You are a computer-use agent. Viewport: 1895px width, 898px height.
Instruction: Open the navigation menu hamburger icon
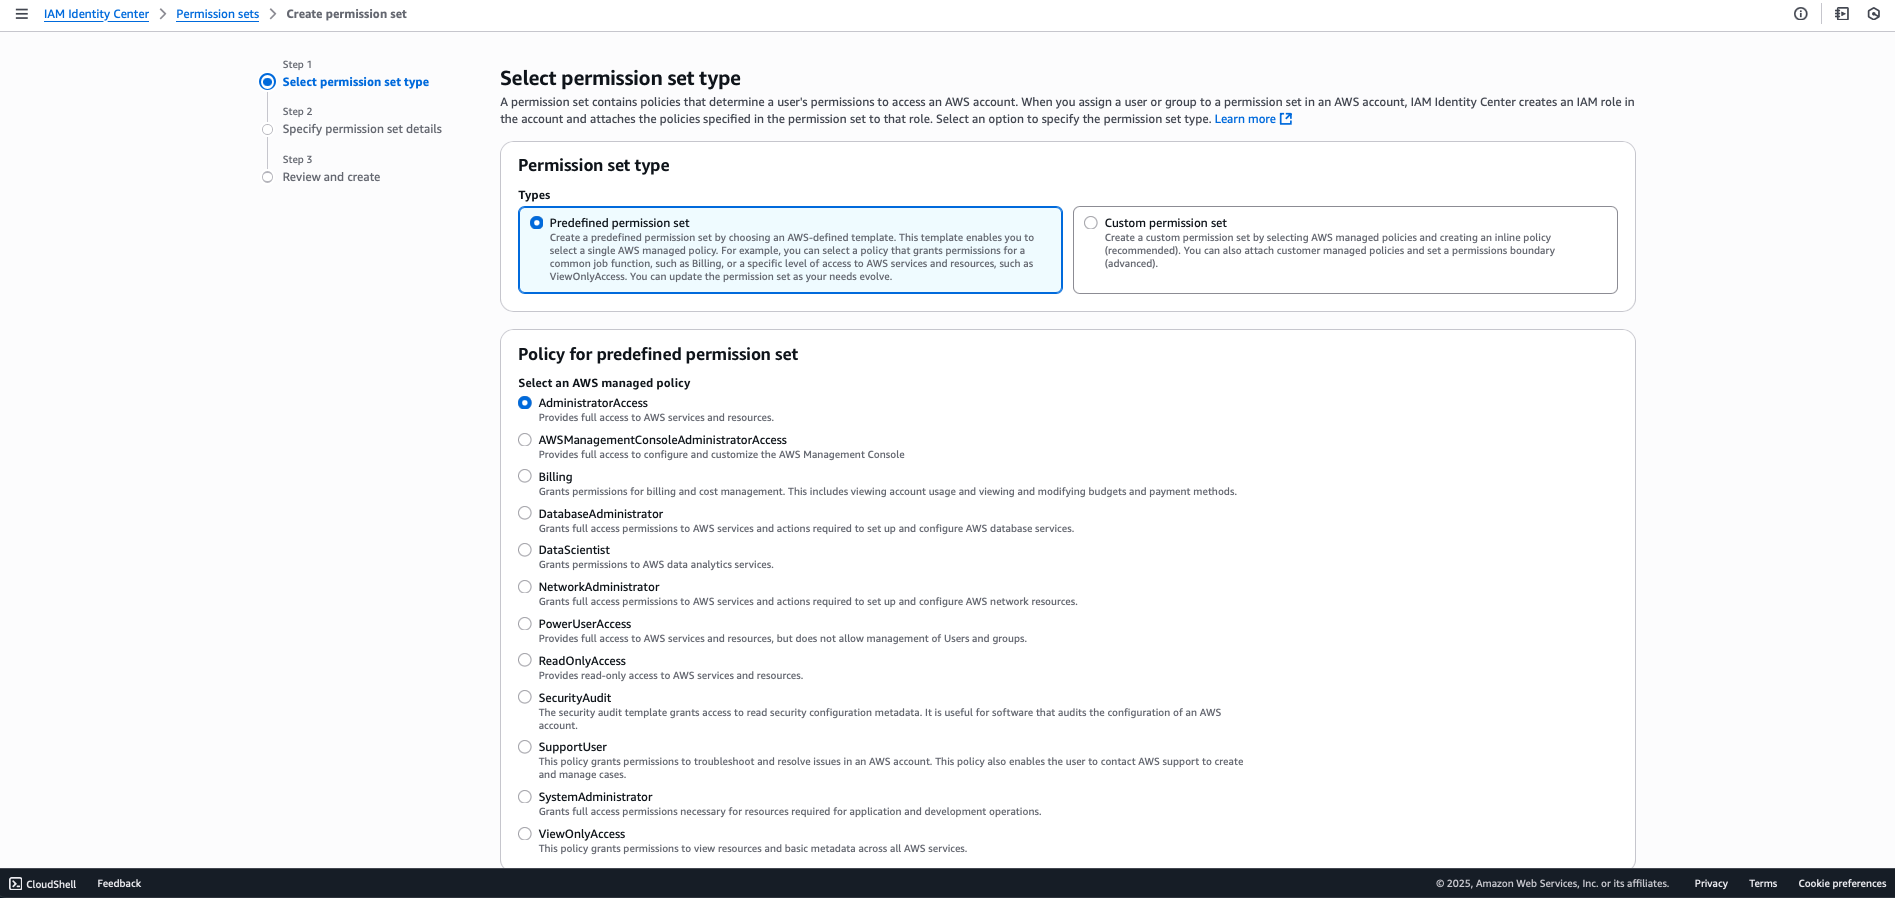[x=21, y=14]
